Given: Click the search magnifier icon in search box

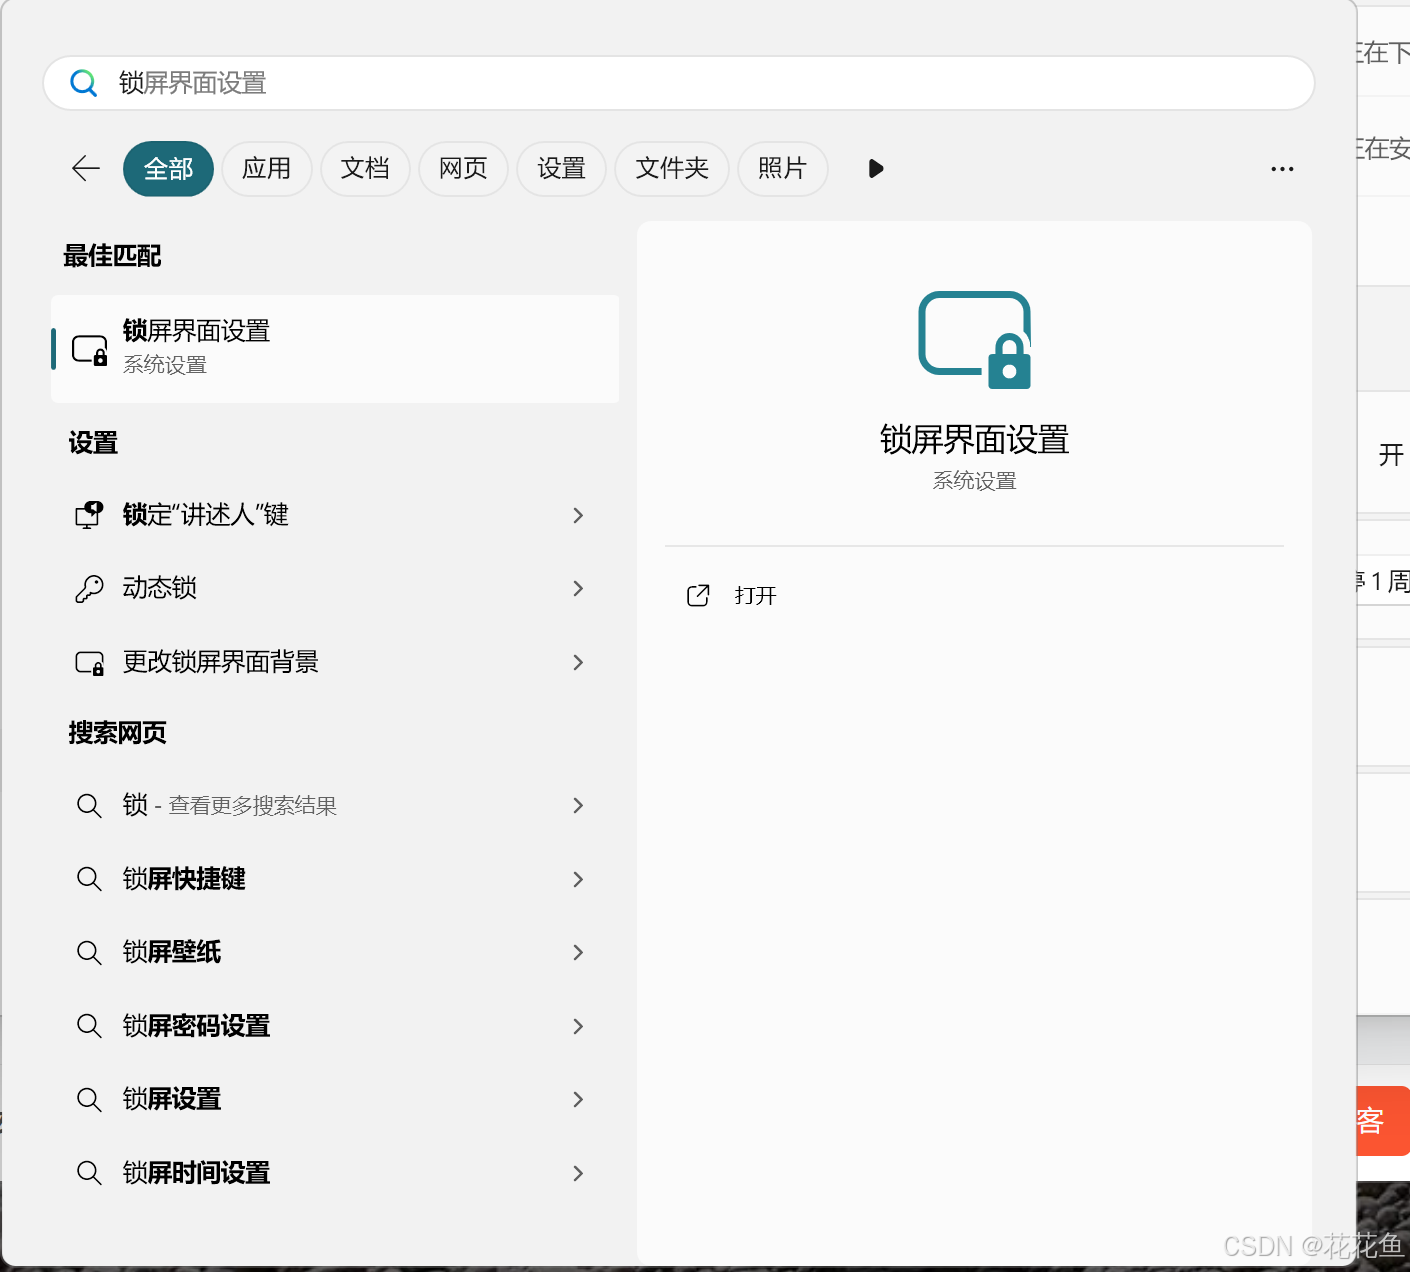Looking at the screenshot, I should 84,83.
